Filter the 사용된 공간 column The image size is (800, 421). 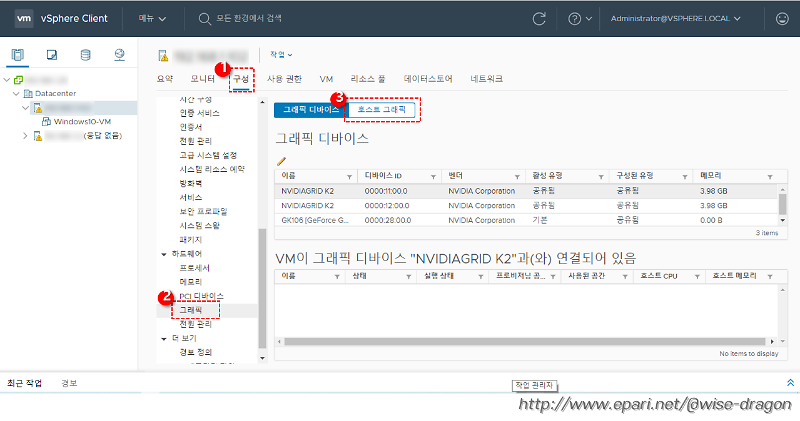625,277
